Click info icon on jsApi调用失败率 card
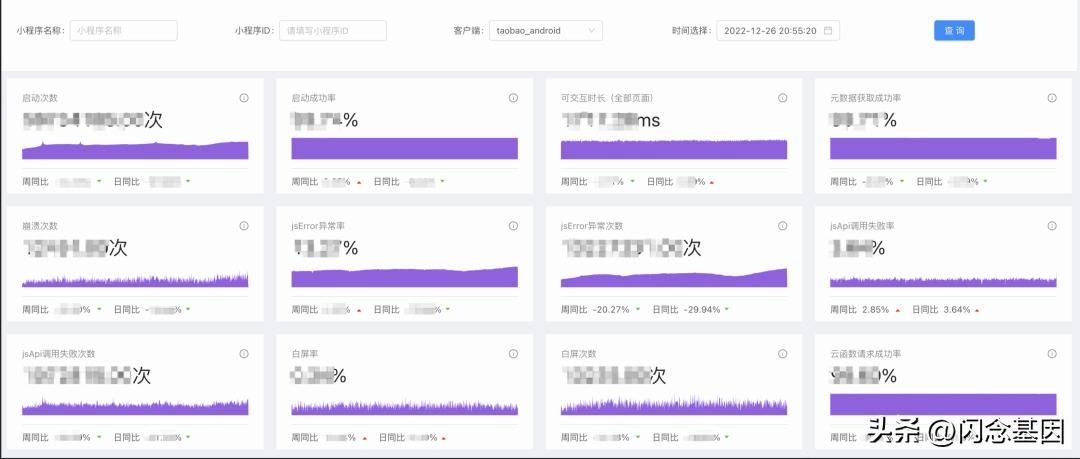 coord(1052,226)
